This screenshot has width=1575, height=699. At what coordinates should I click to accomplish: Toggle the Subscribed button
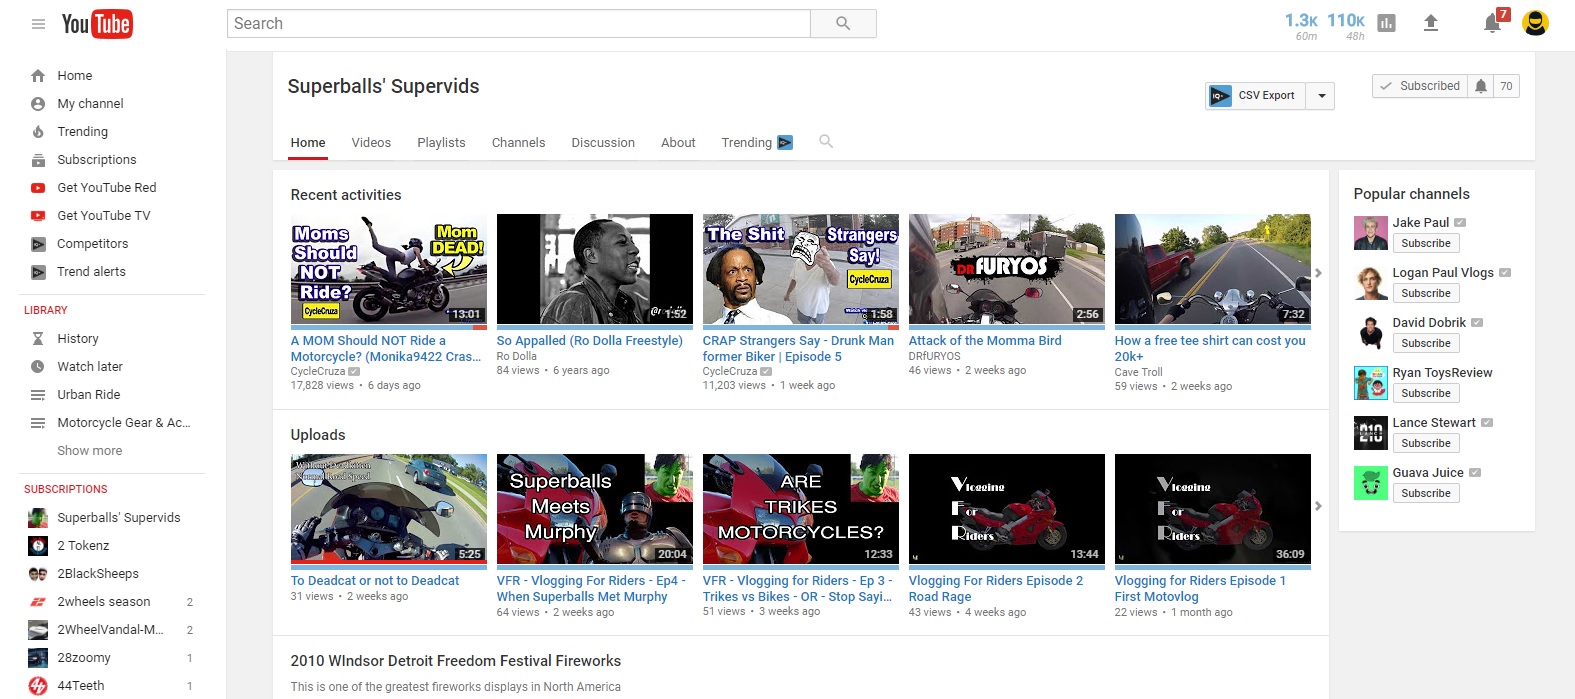point(1420,86)
